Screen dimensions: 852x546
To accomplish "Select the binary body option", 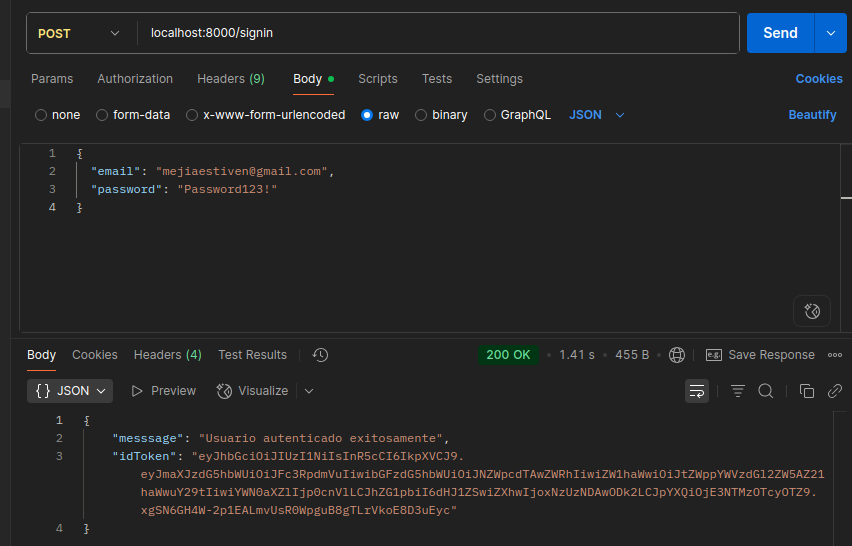I will (x=441, y=115).
